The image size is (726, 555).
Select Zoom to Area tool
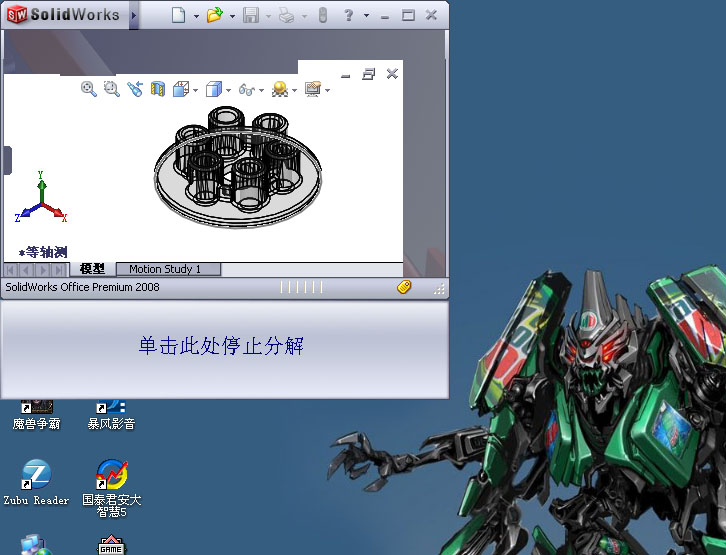[x=112, y=89]
